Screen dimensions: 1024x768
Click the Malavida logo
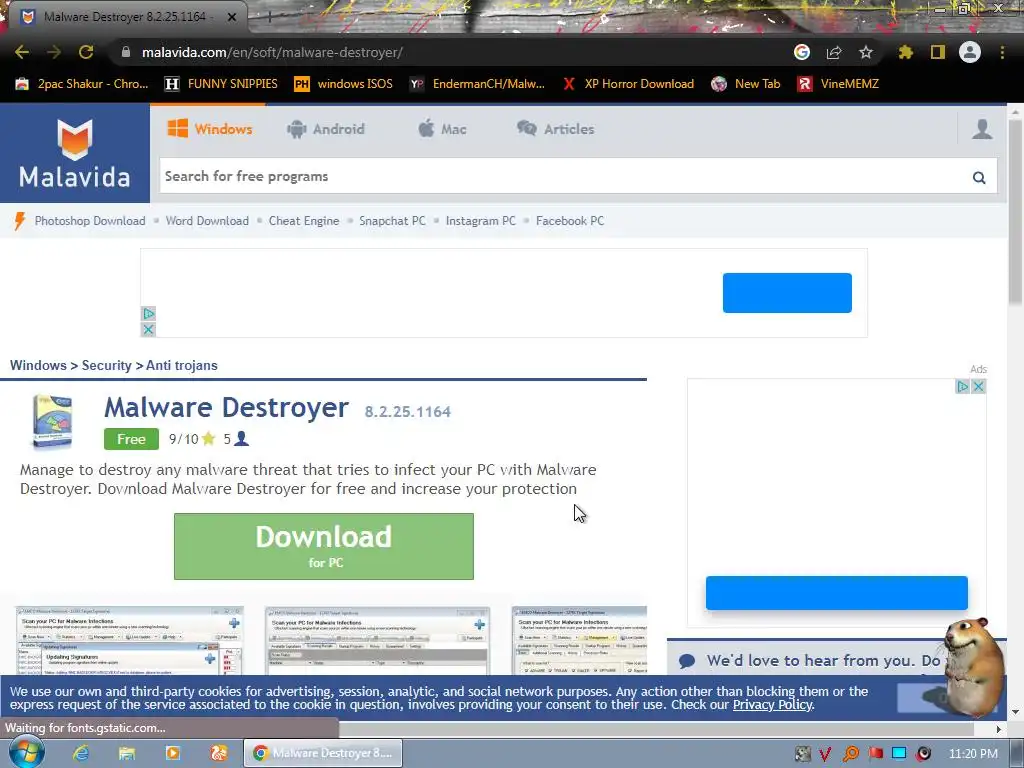click(74, 154)
